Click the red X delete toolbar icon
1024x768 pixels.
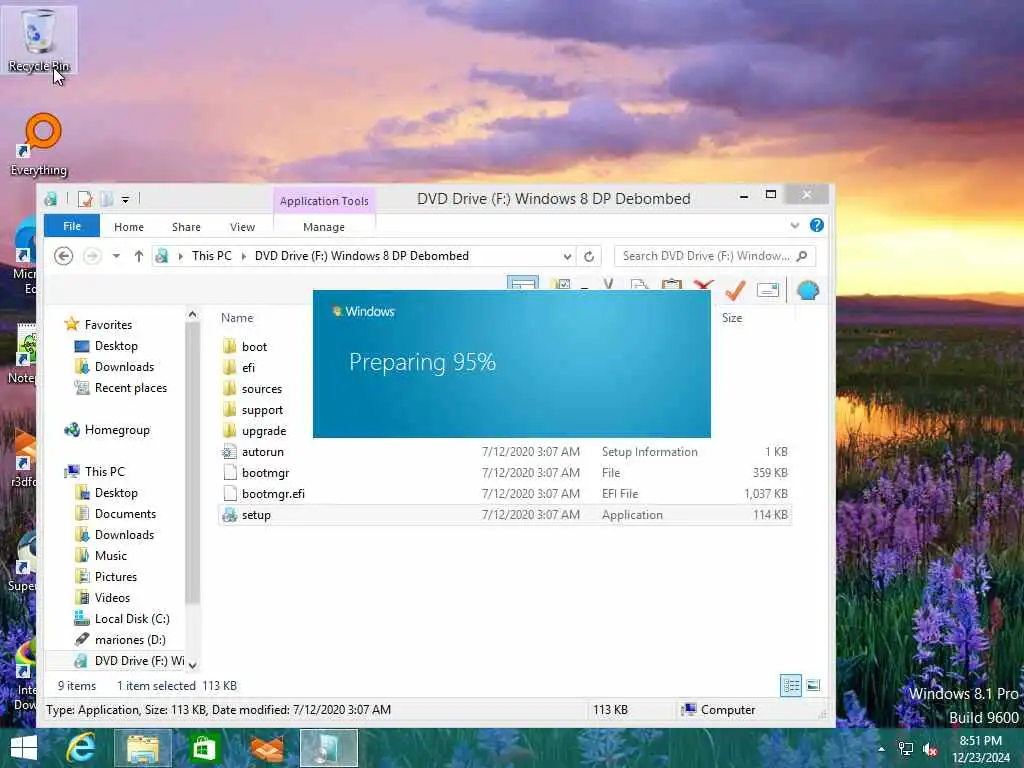coord(703,285)
